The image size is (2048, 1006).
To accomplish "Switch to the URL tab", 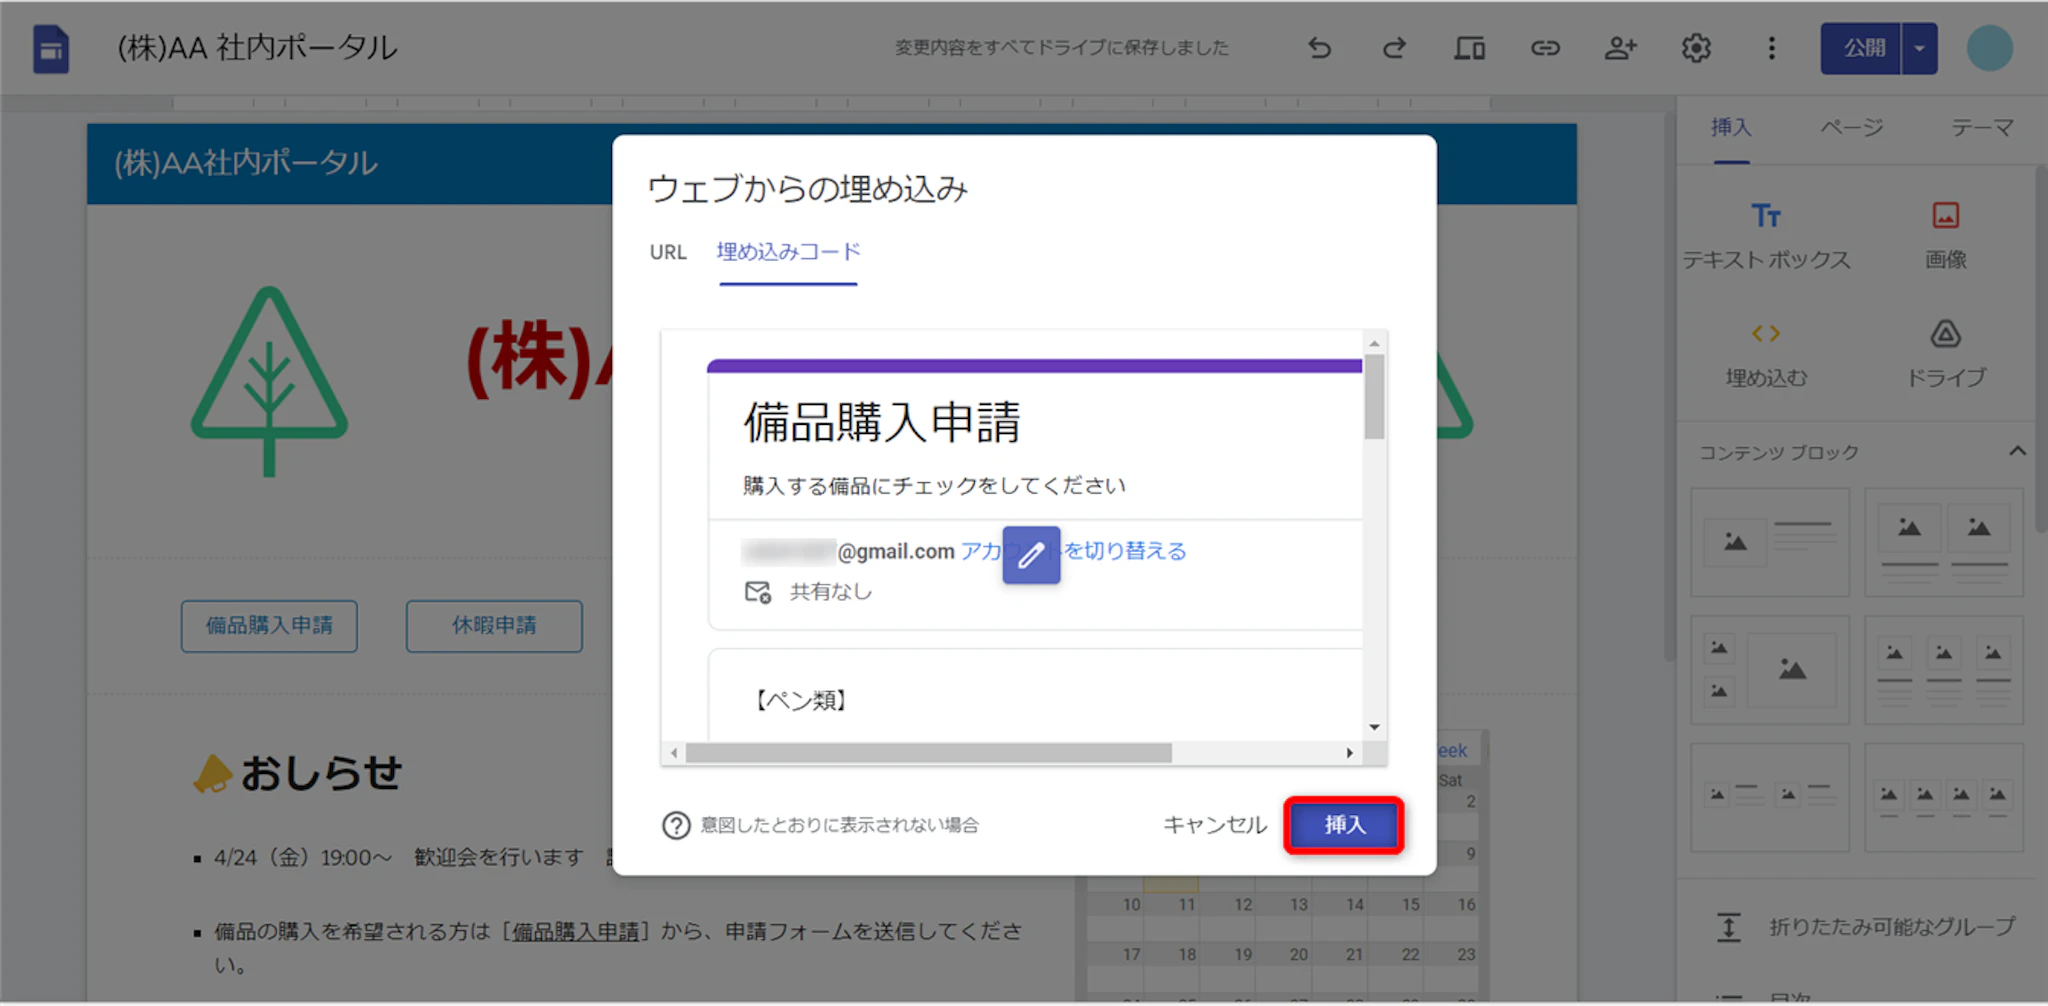I will click(x=668, y=252).
